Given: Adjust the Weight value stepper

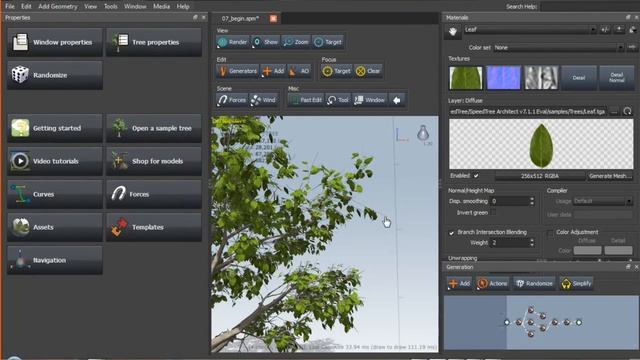Looking at the screenshot, I should (531, 243).
